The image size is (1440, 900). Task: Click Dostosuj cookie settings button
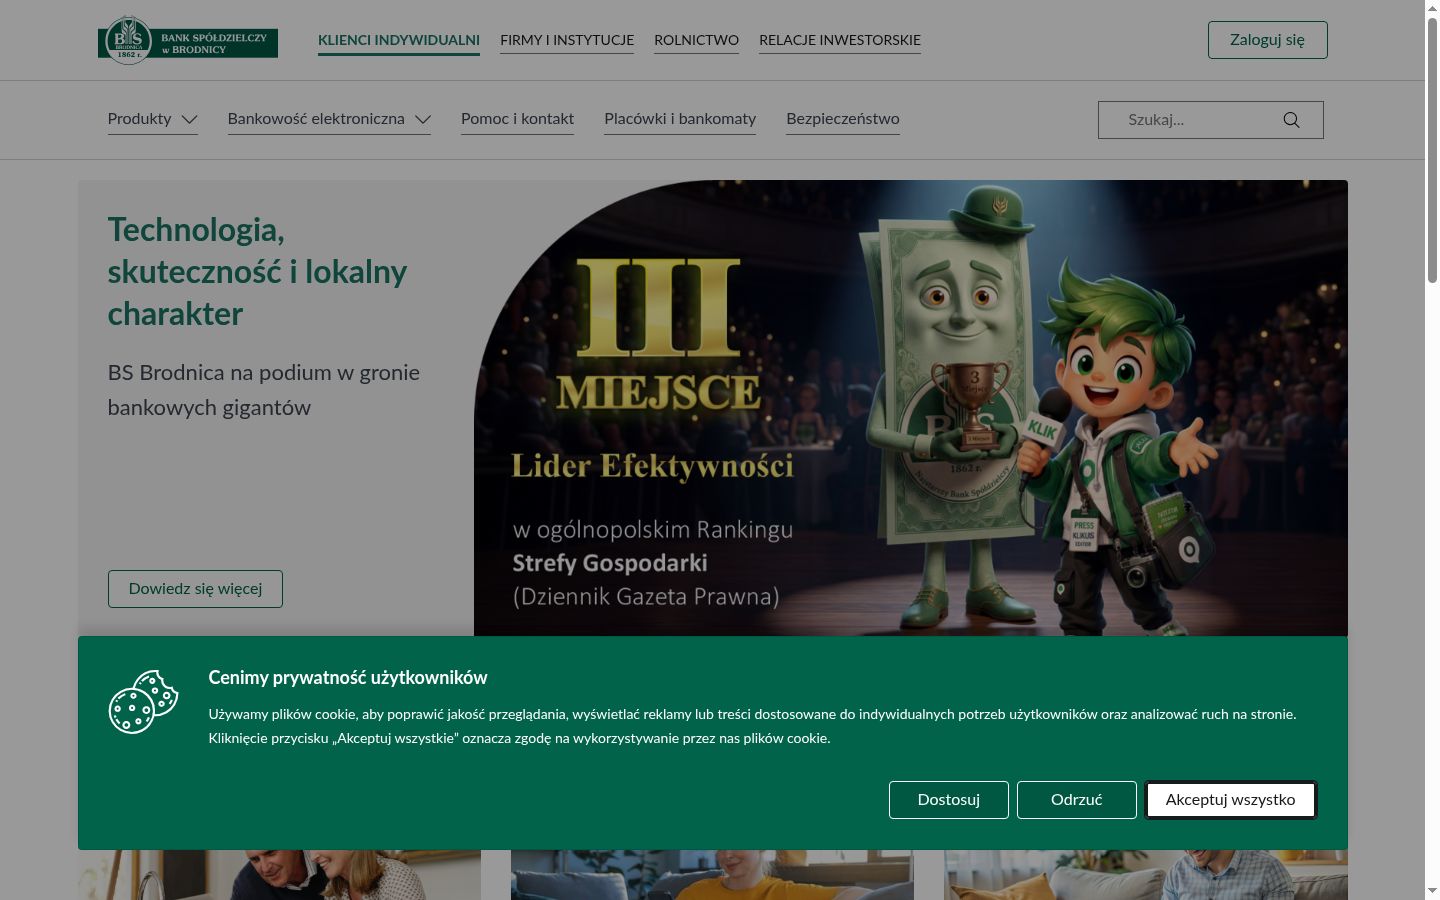pyautogui.click(x=949, y=800)
